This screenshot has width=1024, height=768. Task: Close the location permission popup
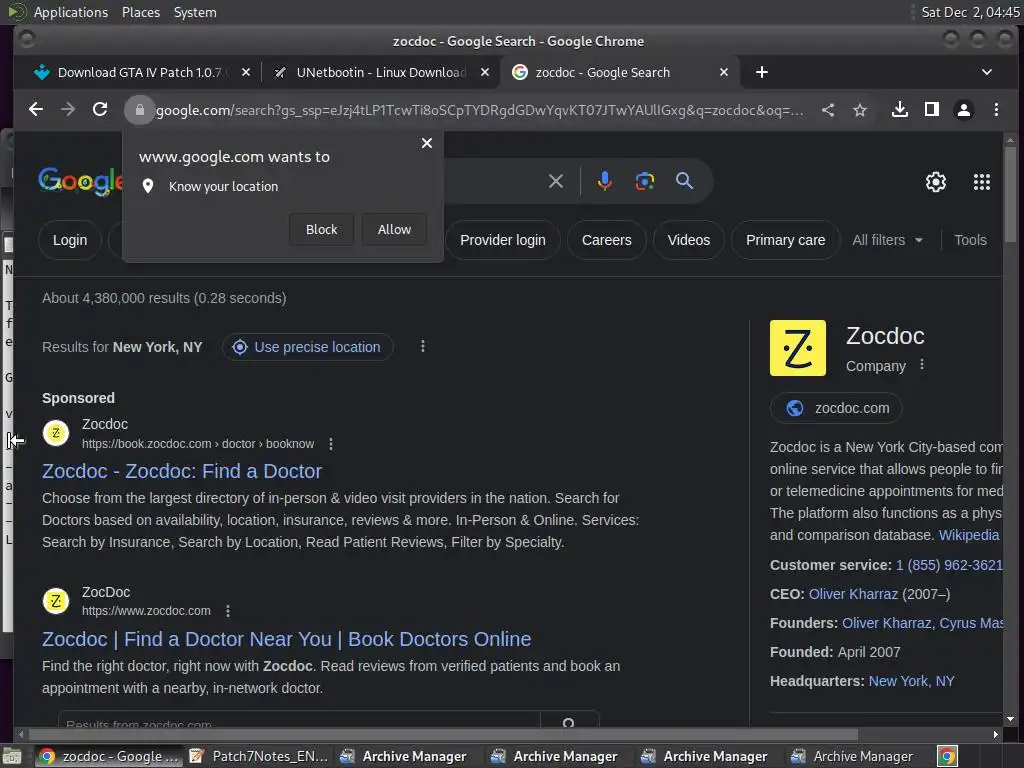[426, 143]
